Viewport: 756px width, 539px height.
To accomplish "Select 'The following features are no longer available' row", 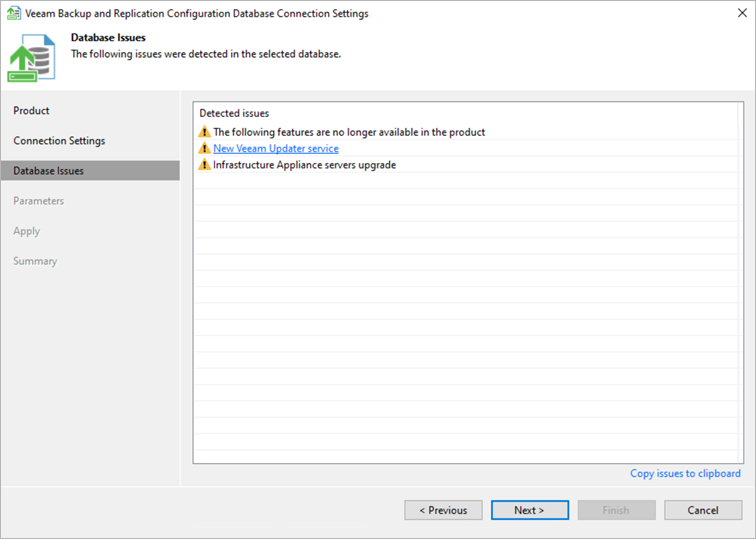I will [x=466, y=132].
